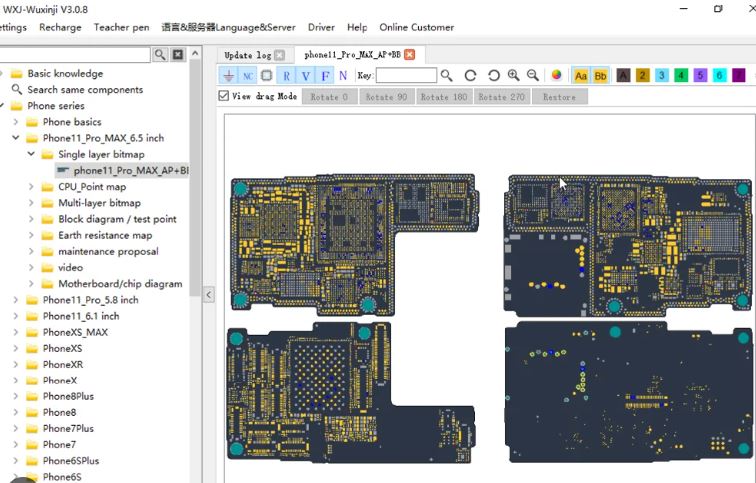Select the green color swatch number 4

pyautogui.click(x=680, y=76)
